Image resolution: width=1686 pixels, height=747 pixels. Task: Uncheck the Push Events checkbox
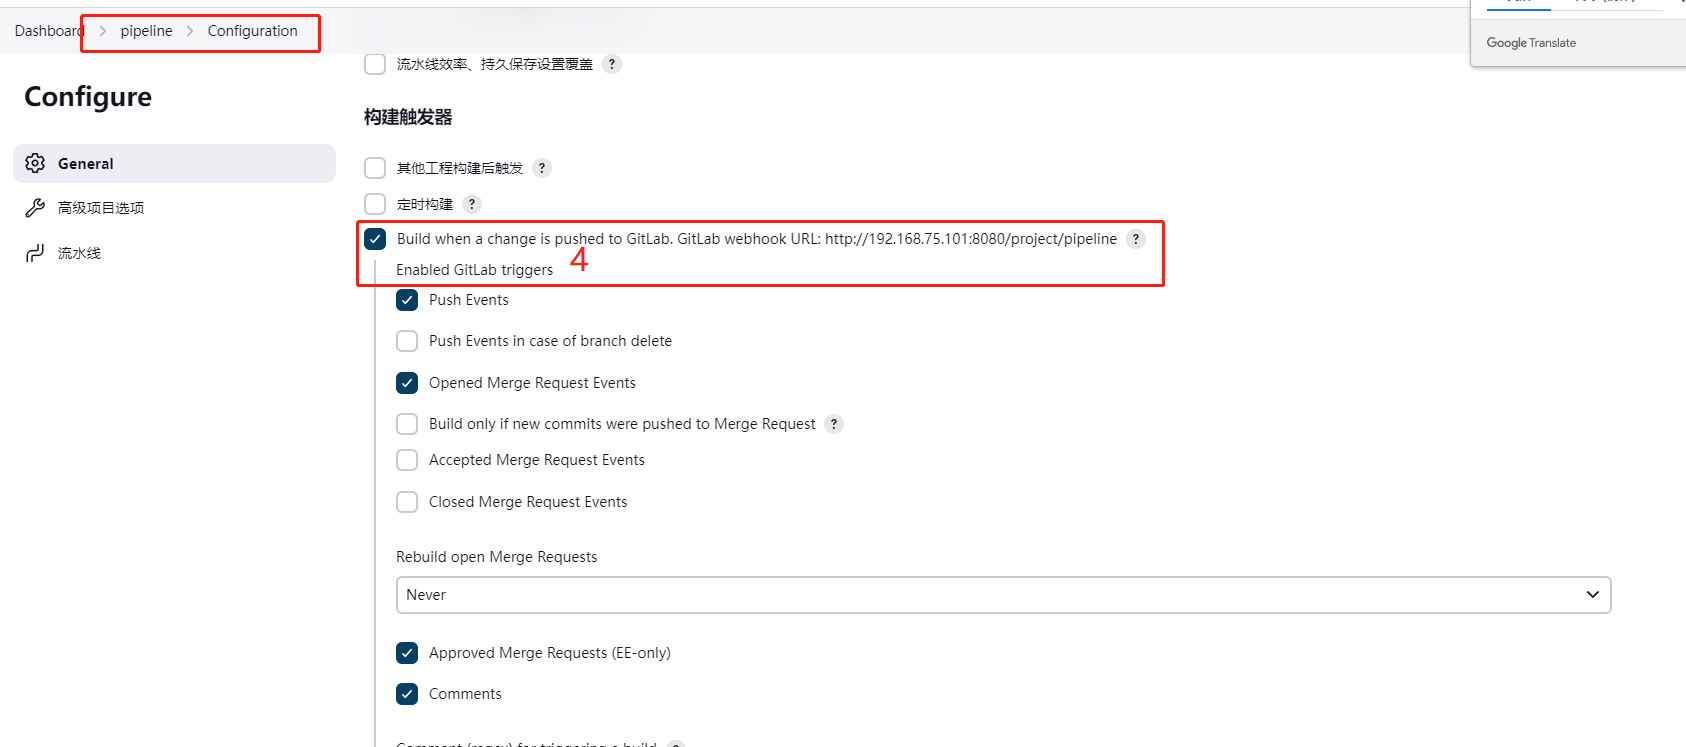coord(407,300)
